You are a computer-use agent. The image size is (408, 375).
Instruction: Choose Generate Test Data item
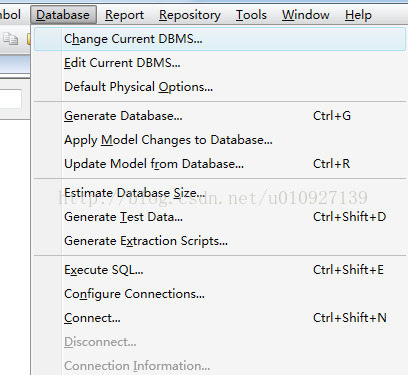(220, 217)
